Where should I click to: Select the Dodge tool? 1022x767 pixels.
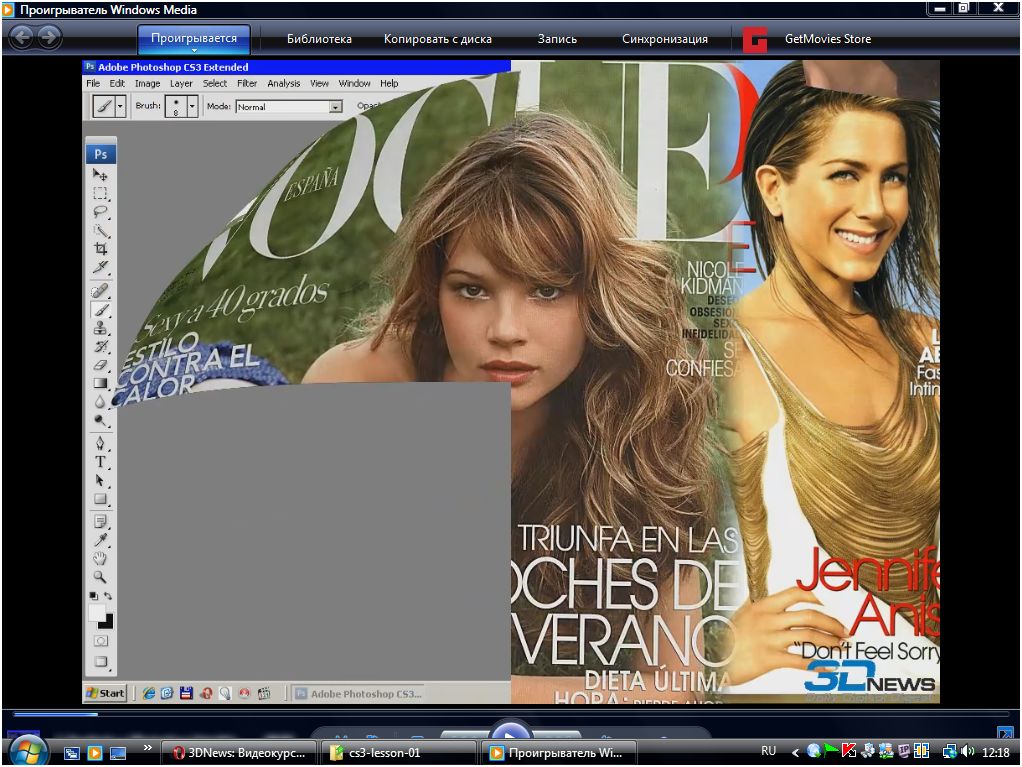tap(100, 420)
